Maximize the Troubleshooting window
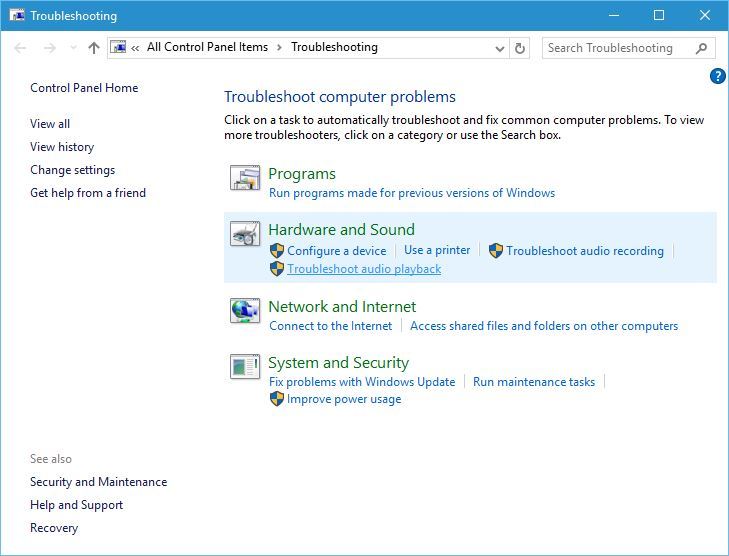Screen dimensions: 729x556 (659, 15)
